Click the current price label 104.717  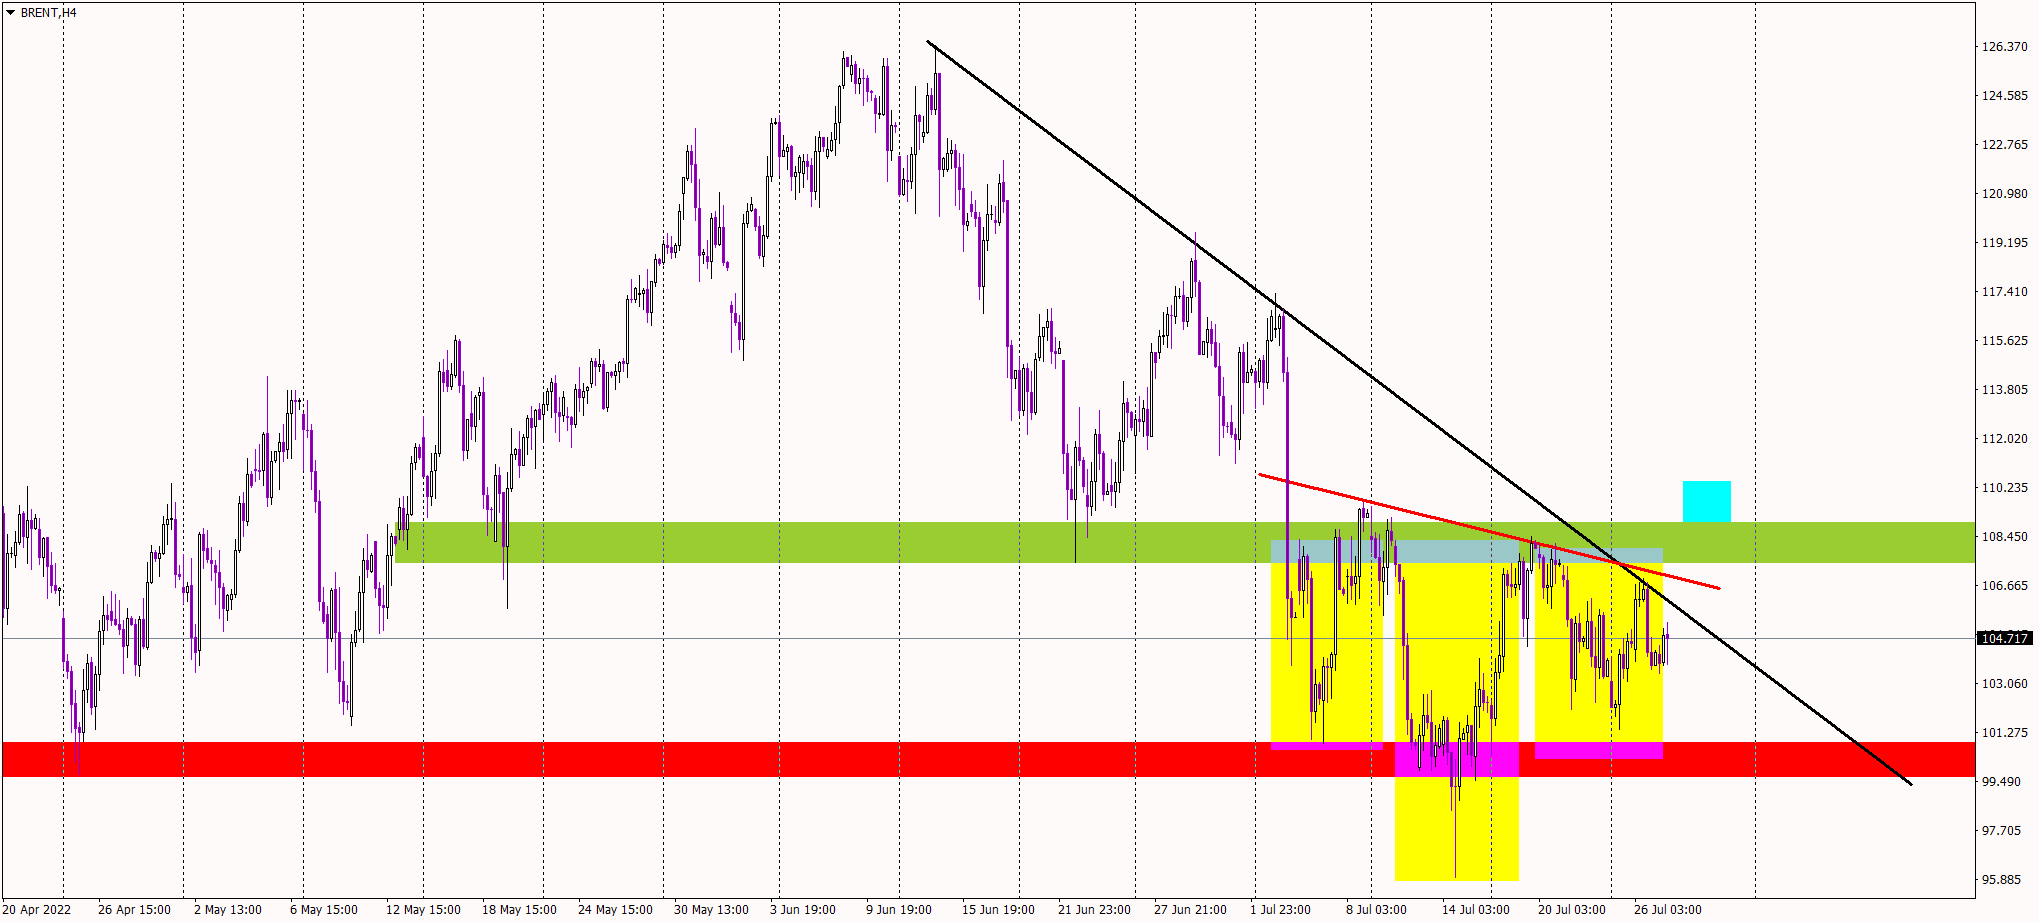[x=2005, y=638]
